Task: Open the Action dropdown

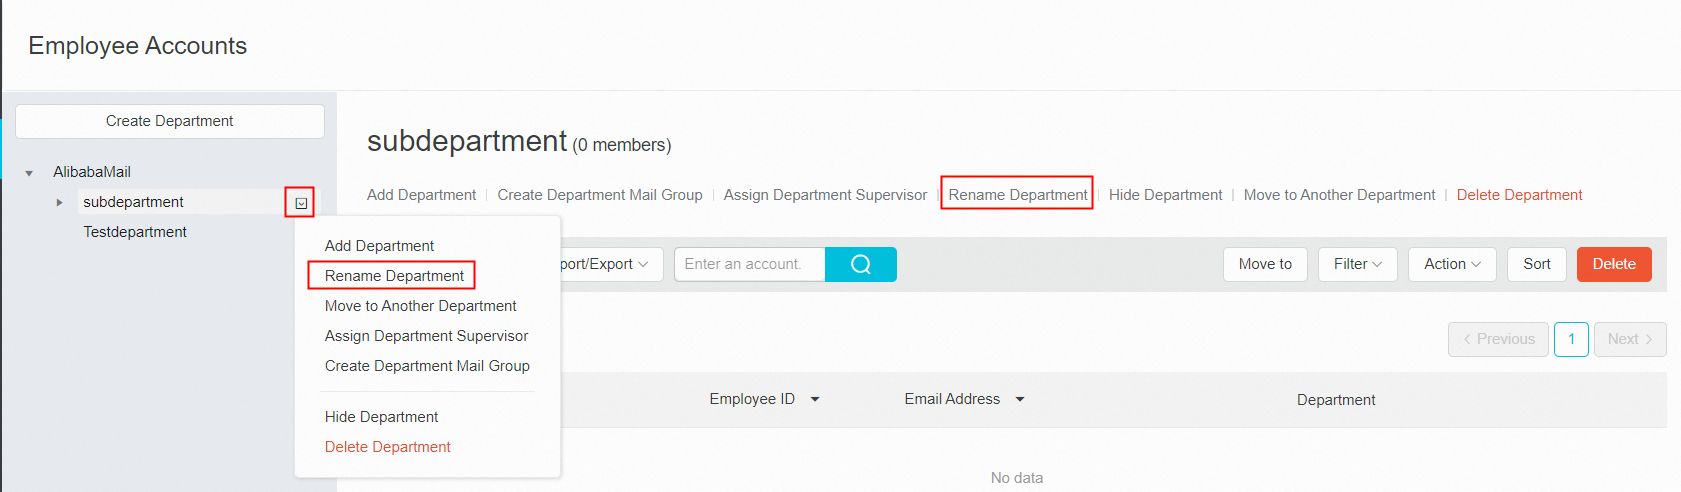Action: tap(1452, 264)
